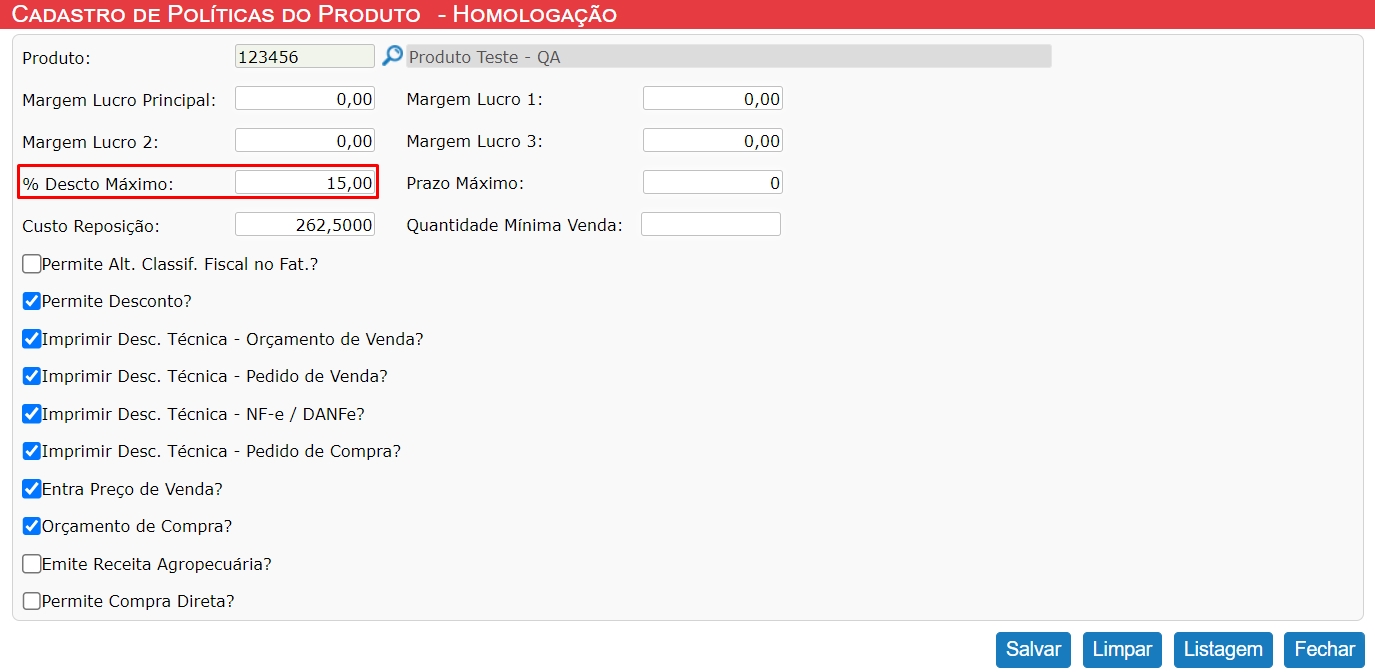This screenshot has height=672, width=1375.
Task: Enable Permite Compra Direta checkbox
Action: (x=32, y=601)
